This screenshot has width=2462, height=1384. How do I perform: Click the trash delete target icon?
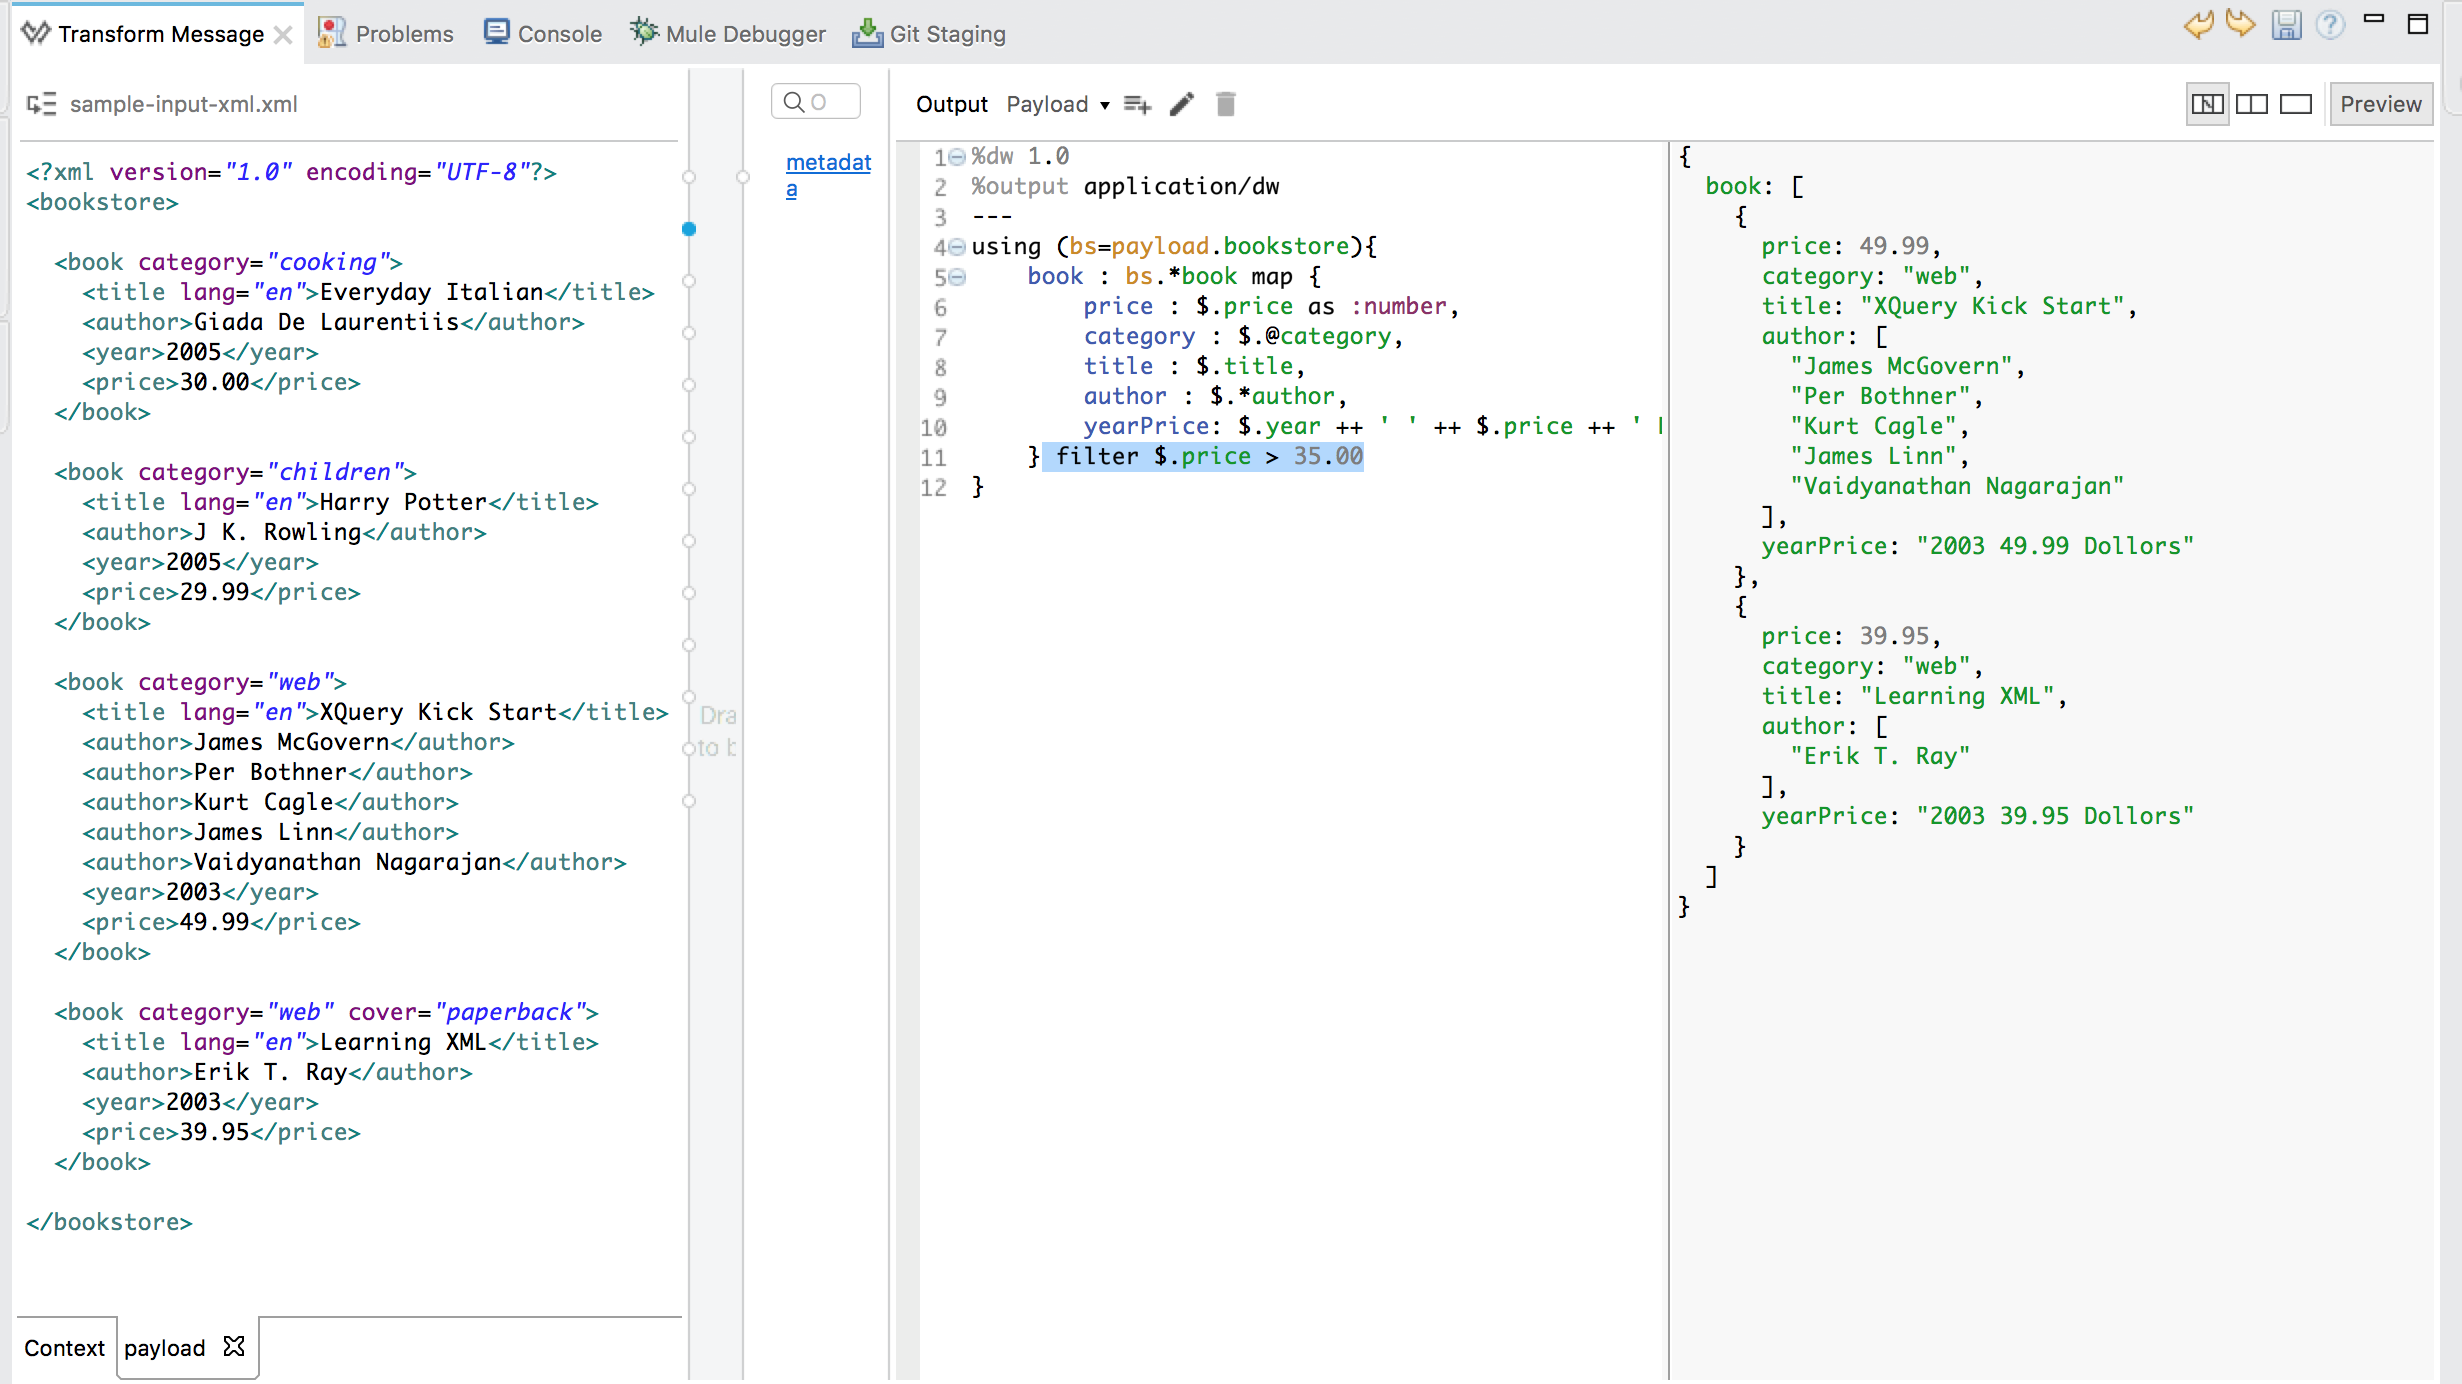click(x=1225, y=104)
